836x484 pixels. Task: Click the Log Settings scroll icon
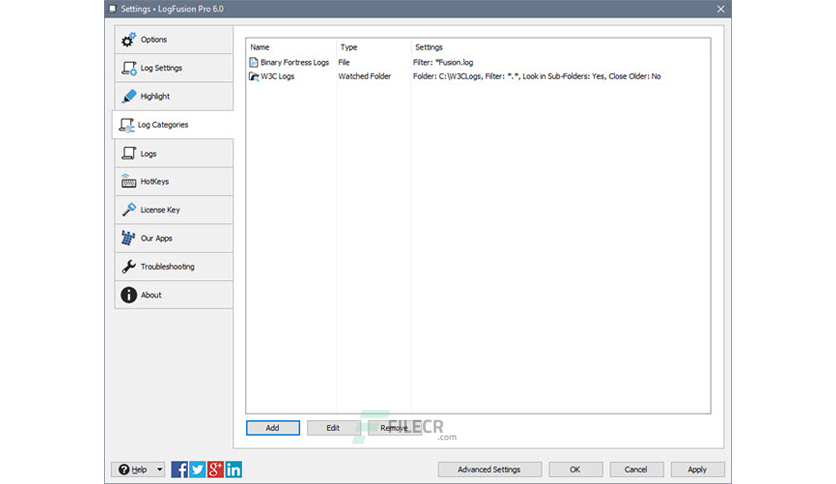[x=128, y=68]
